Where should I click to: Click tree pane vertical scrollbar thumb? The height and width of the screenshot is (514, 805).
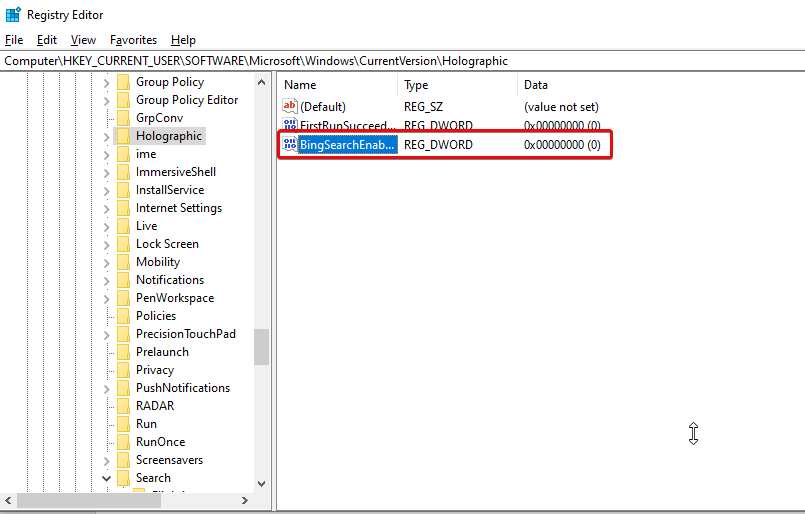click(261, 347)
